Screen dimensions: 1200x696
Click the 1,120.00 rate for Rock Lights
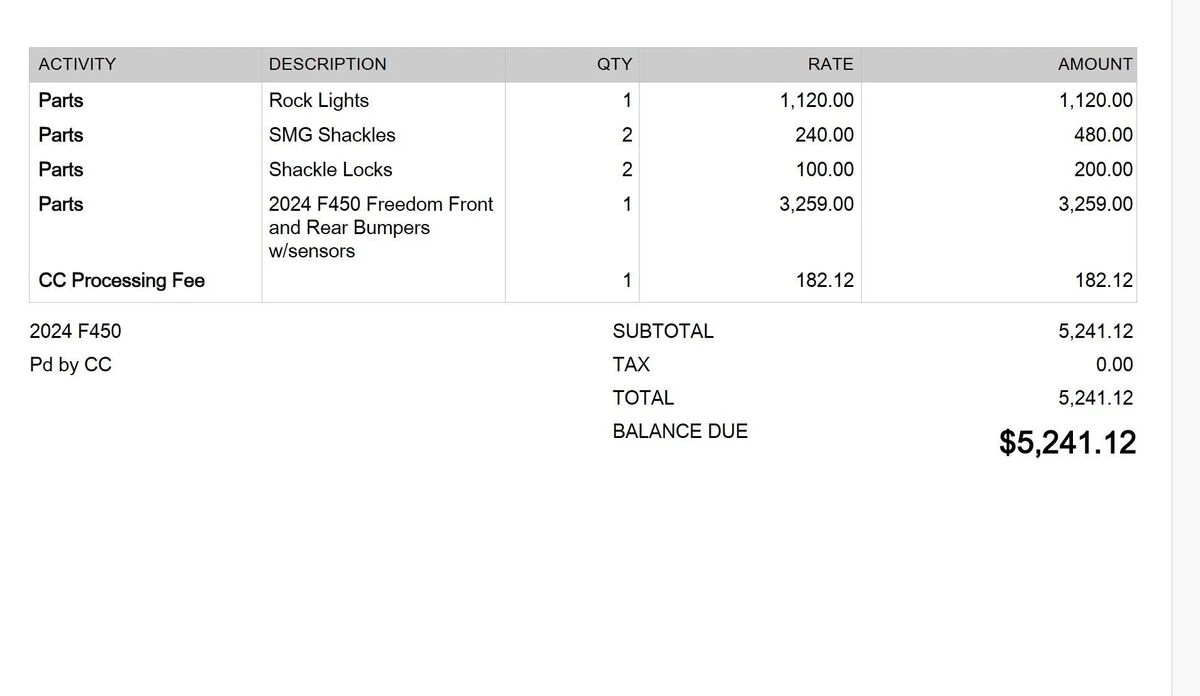(x=816, y=100)
